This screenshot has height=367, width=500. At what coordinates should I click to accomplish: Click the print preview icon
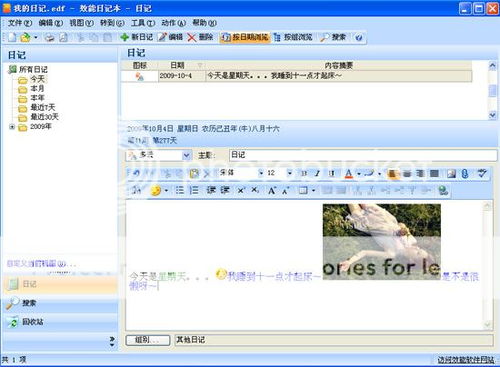point(64,37)
